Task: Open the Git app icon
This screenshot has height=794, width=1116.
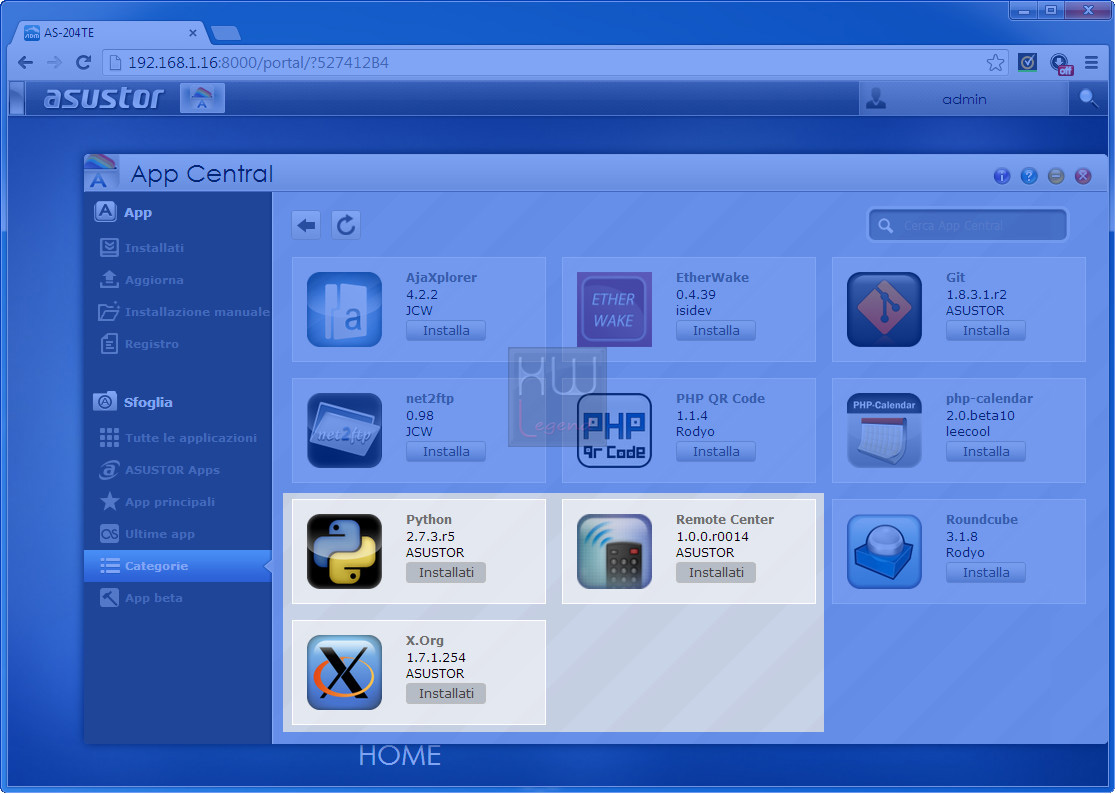Action: tap(884, 309)
